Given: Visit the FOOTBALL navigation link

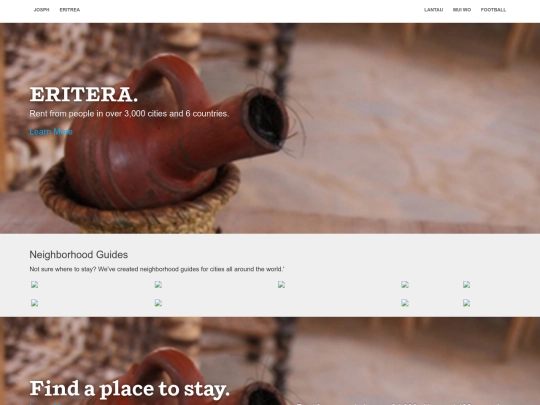Looking at the screenshot, I should click(x=493, y=10).
